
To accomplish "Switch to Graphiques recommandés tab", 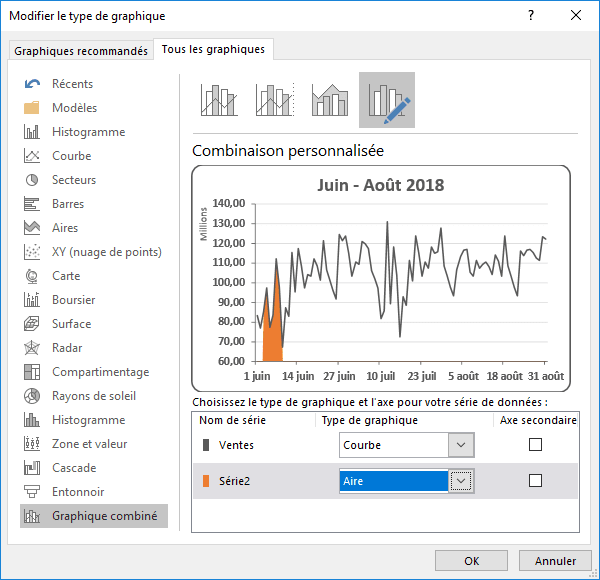I will pos(81,51).
